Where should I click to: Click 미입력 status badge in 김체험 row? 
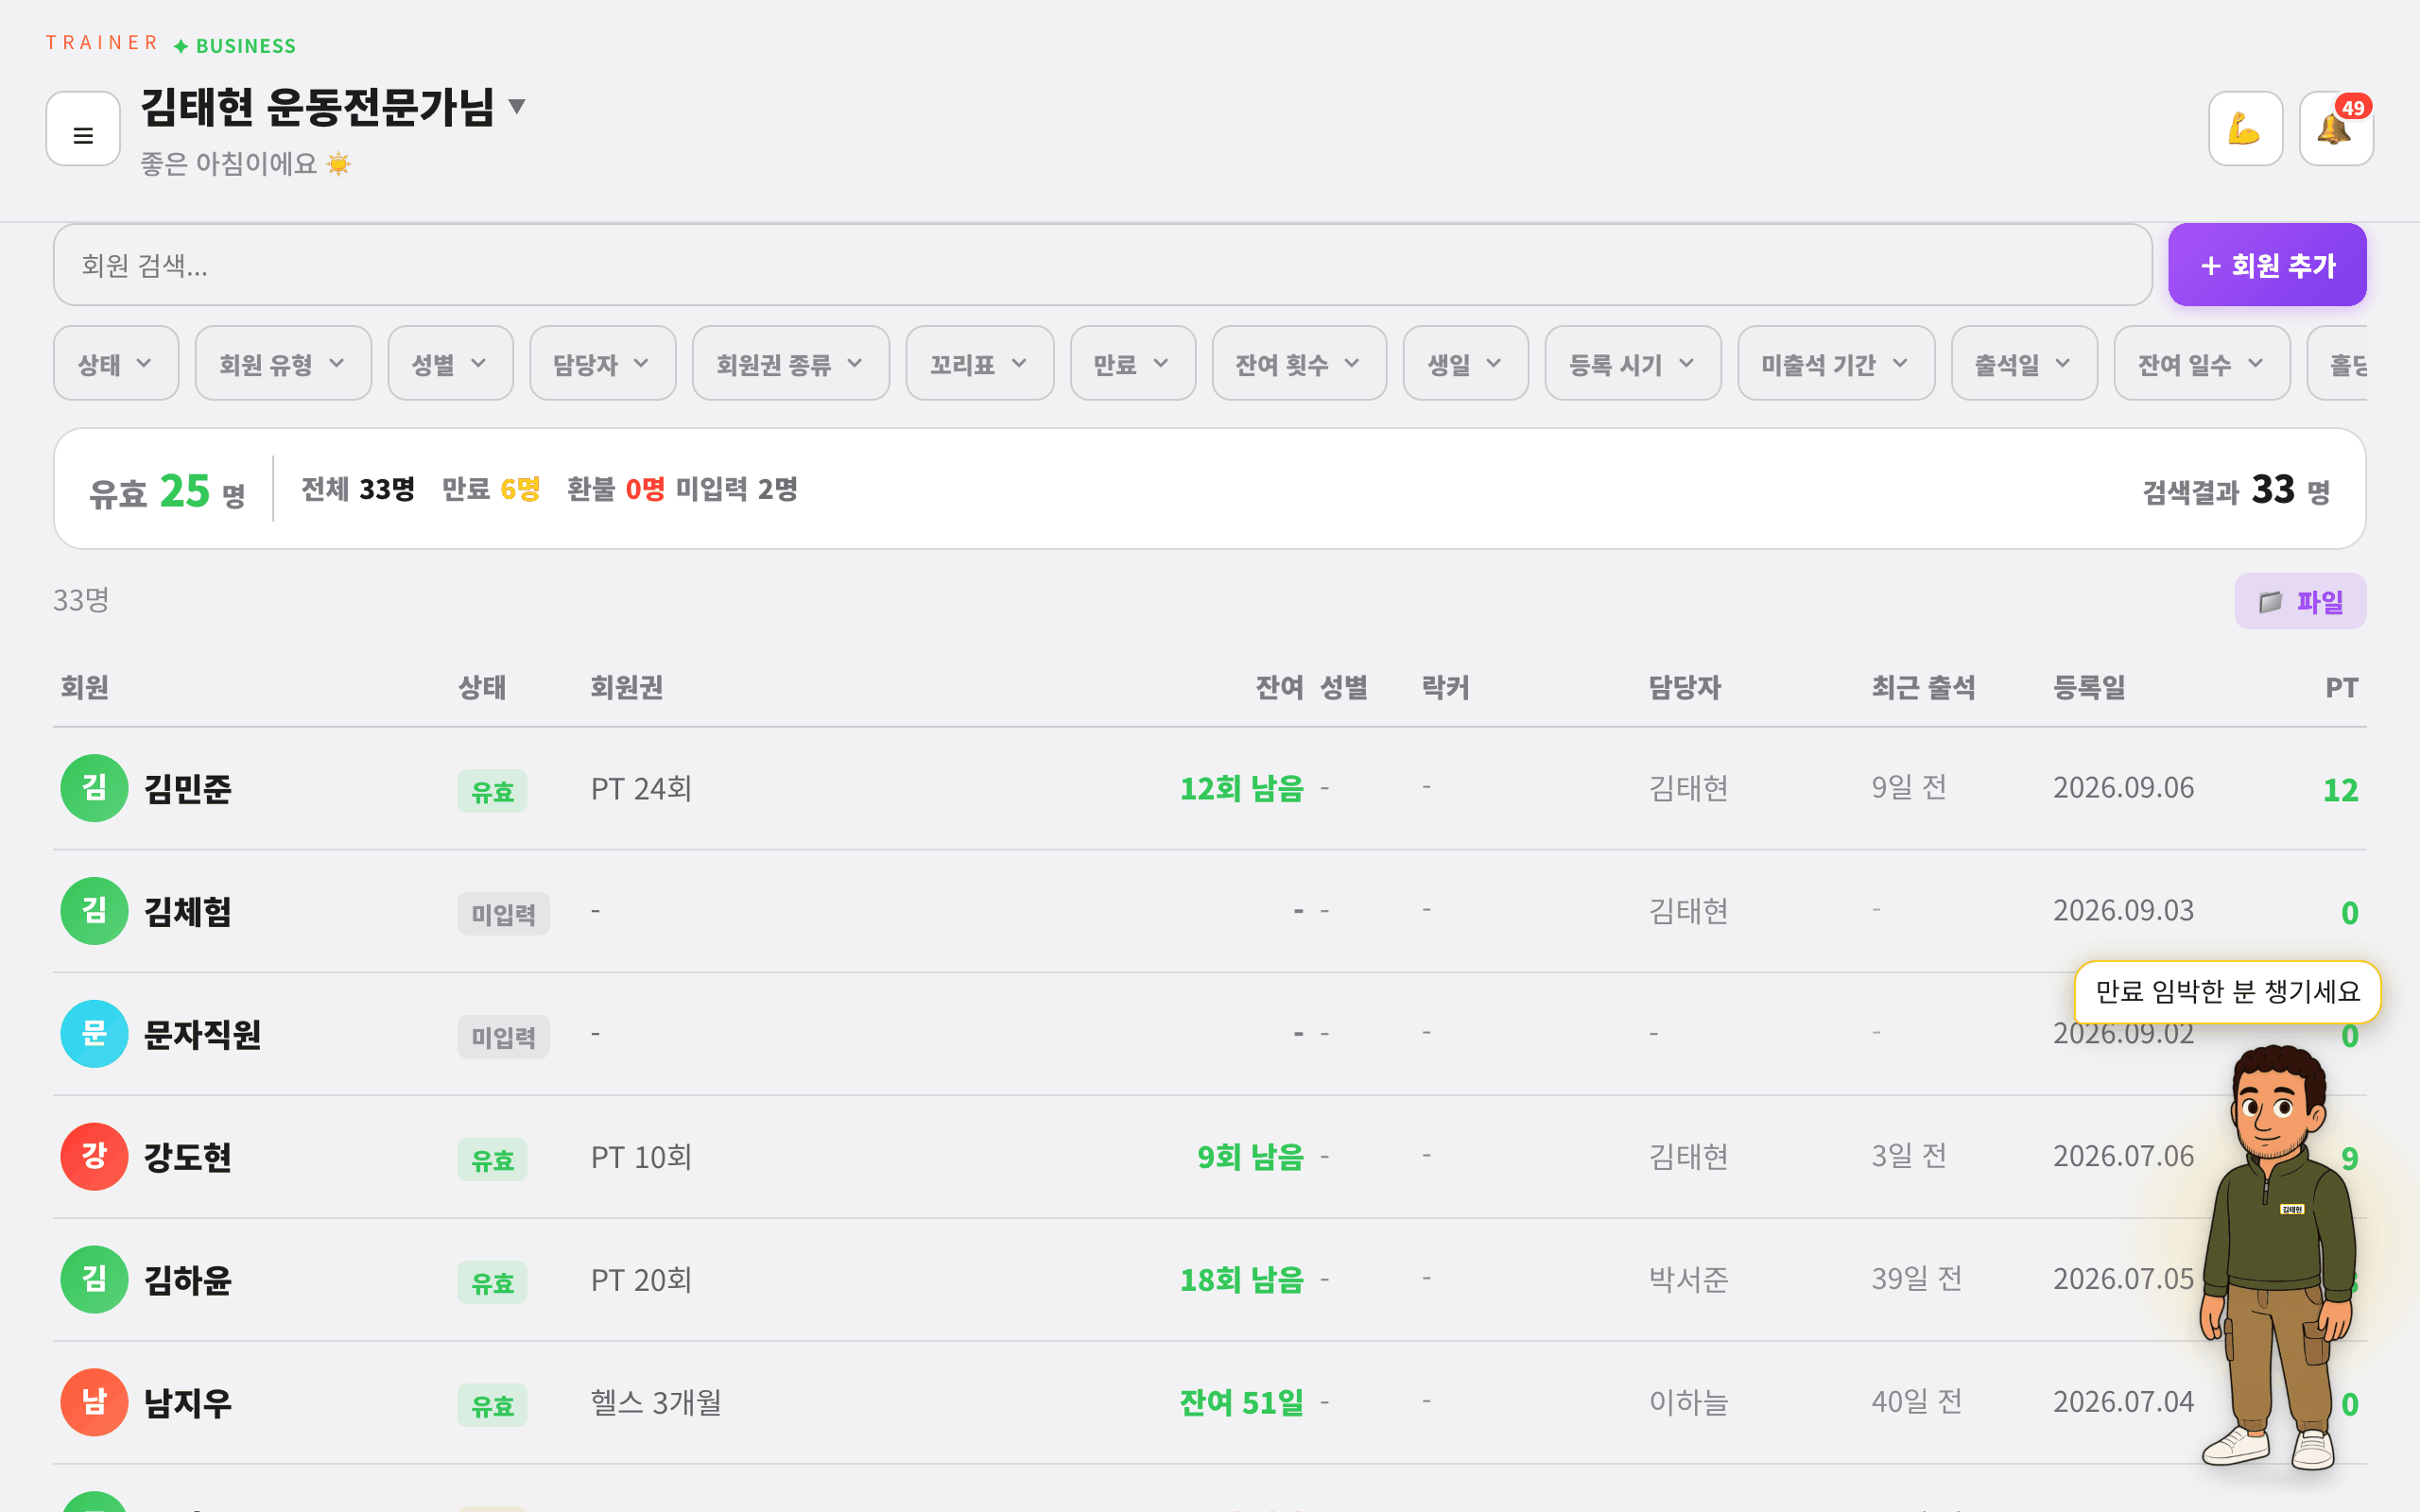pos(503,914)
